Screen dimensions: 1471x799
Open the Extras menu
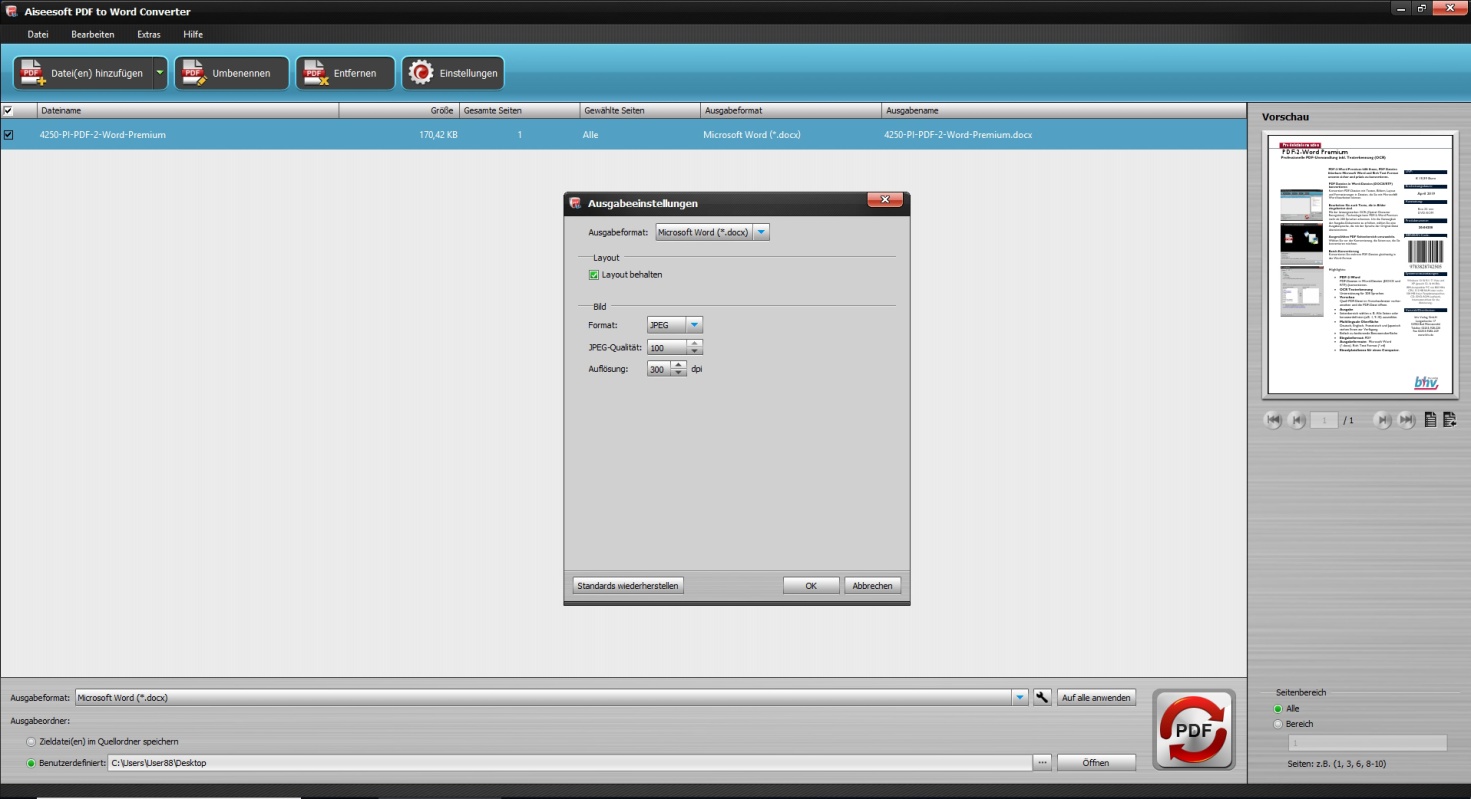149,34
